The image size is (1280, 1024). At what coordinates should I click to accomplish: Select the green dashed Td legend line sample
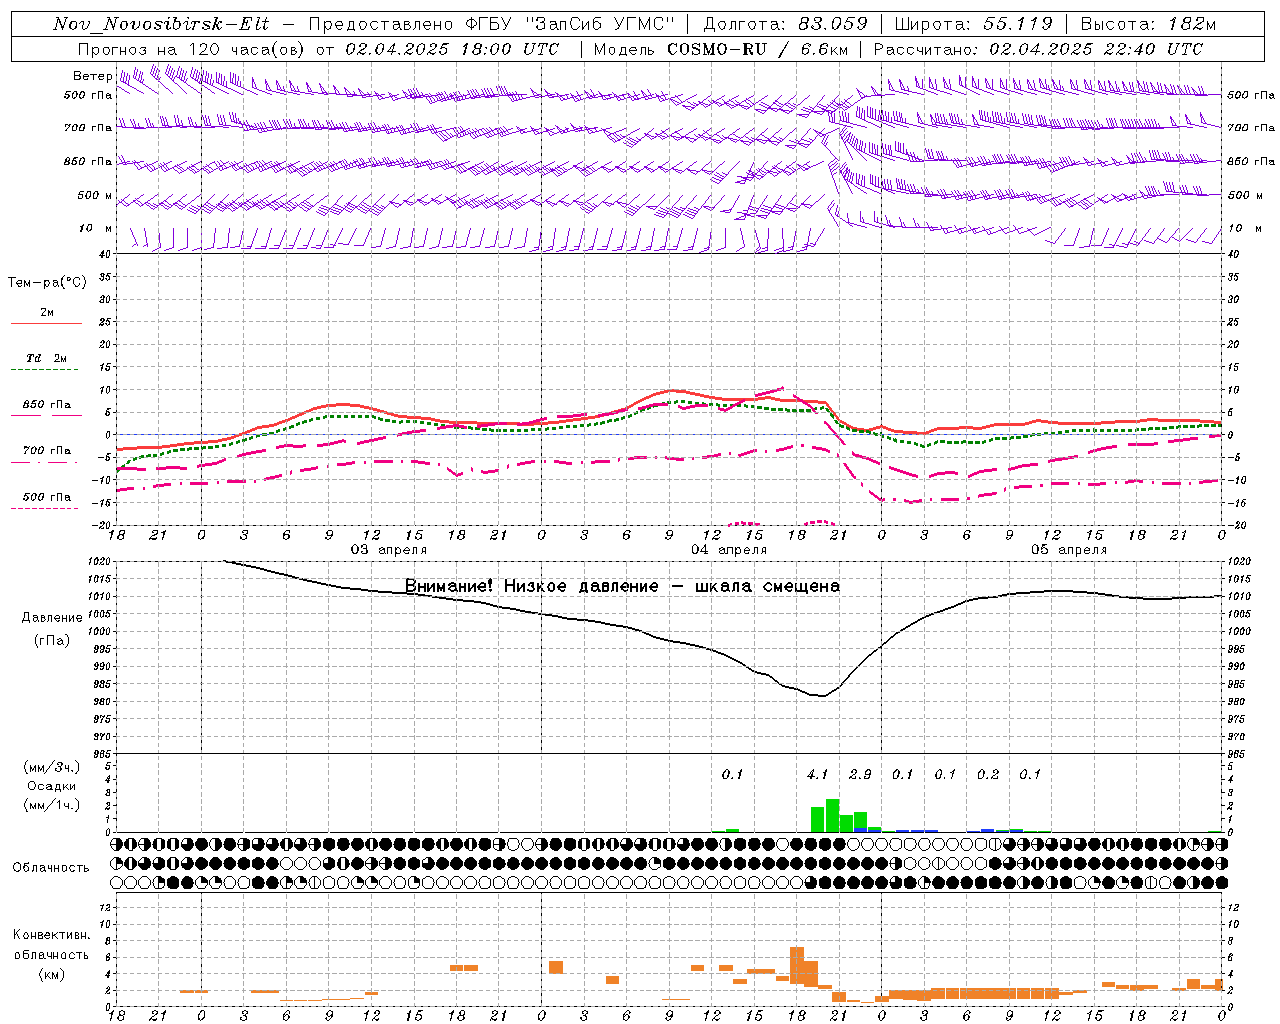coord(46,370)
